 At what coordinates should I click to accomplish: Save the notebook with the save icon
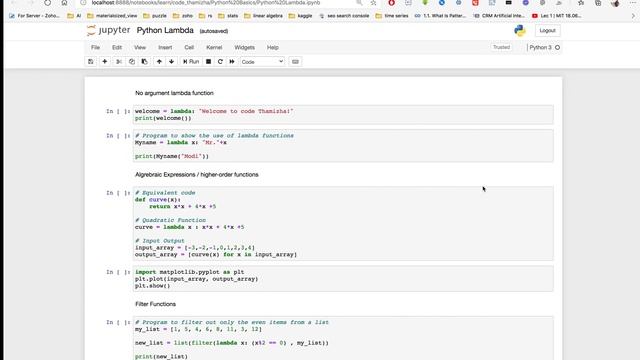coord(91,62)
